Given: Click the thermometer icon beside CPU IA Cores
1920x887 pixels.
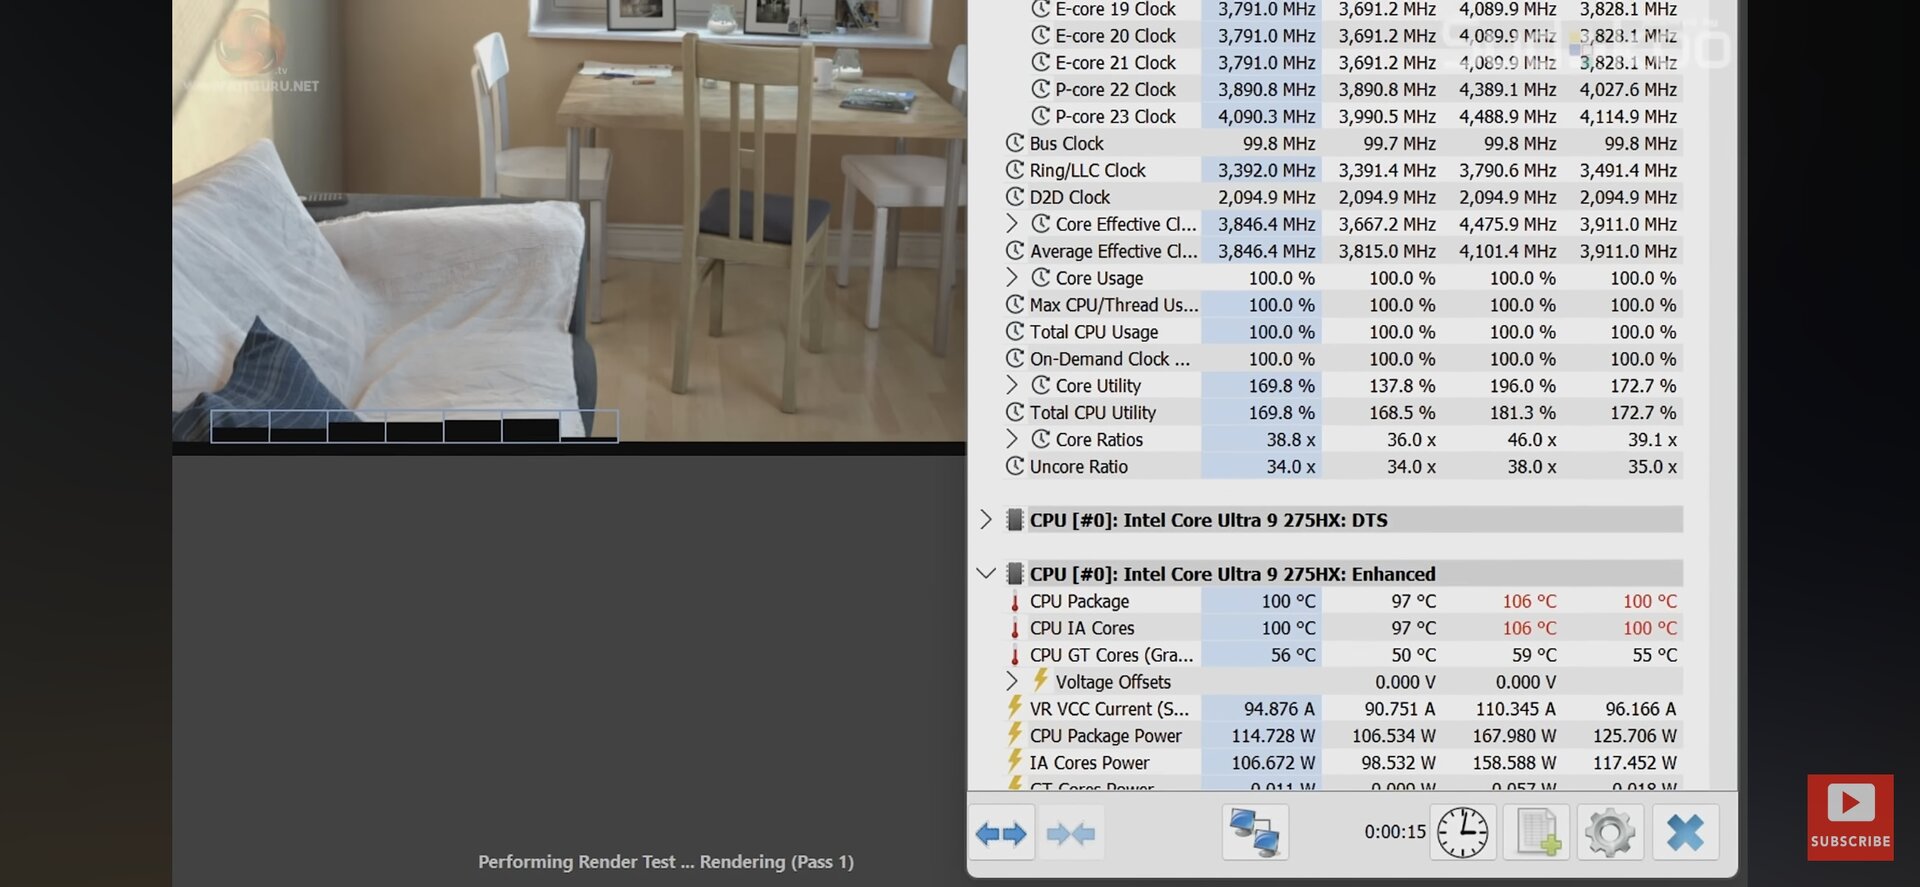Looking at the screenshot, I should pyautogui.click(x=1014, y=629).
